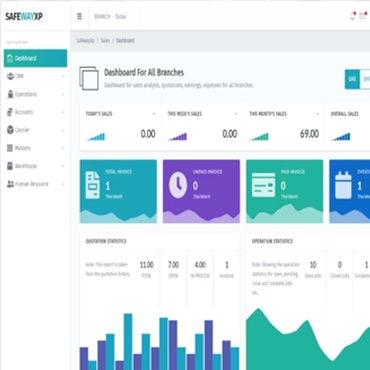
Task: Expand the Masters menu chevron
Action: 63,148
